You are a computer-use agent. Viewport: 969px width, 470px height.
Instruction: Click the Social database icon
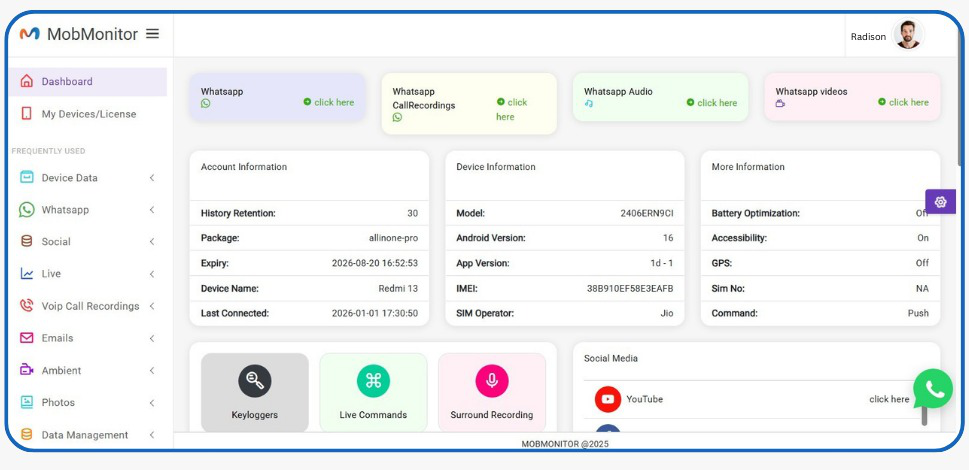coord(27,241)
